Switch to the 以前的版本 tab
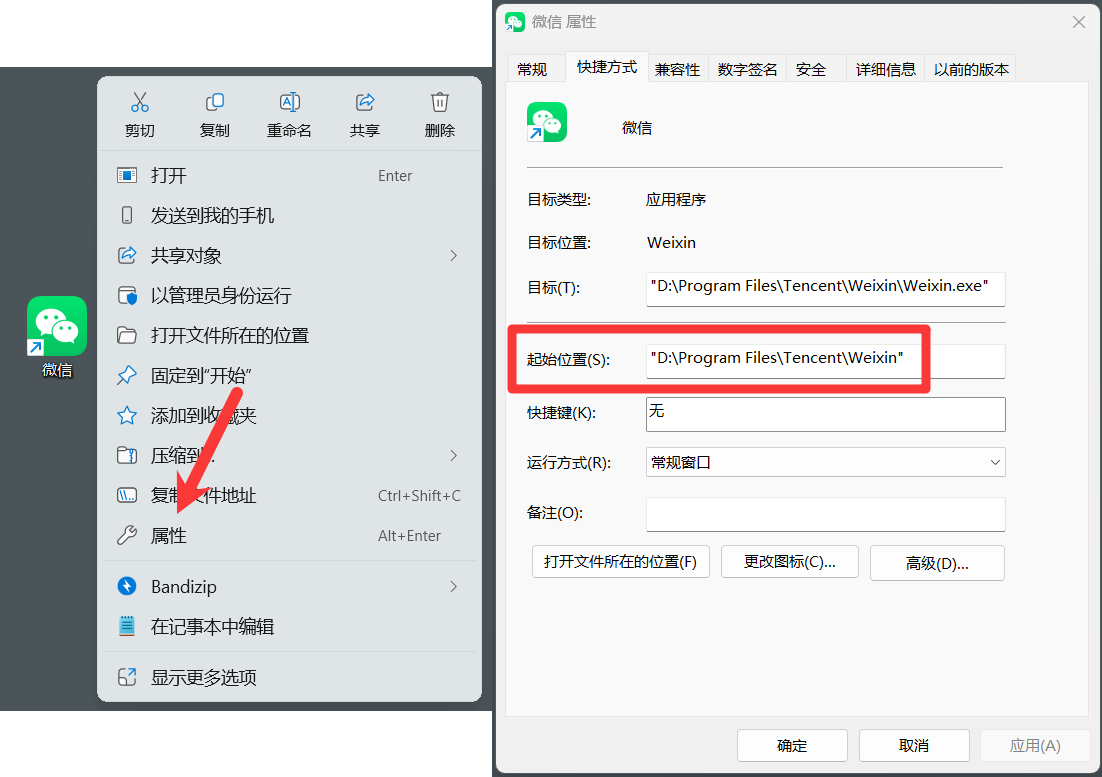 971,69
